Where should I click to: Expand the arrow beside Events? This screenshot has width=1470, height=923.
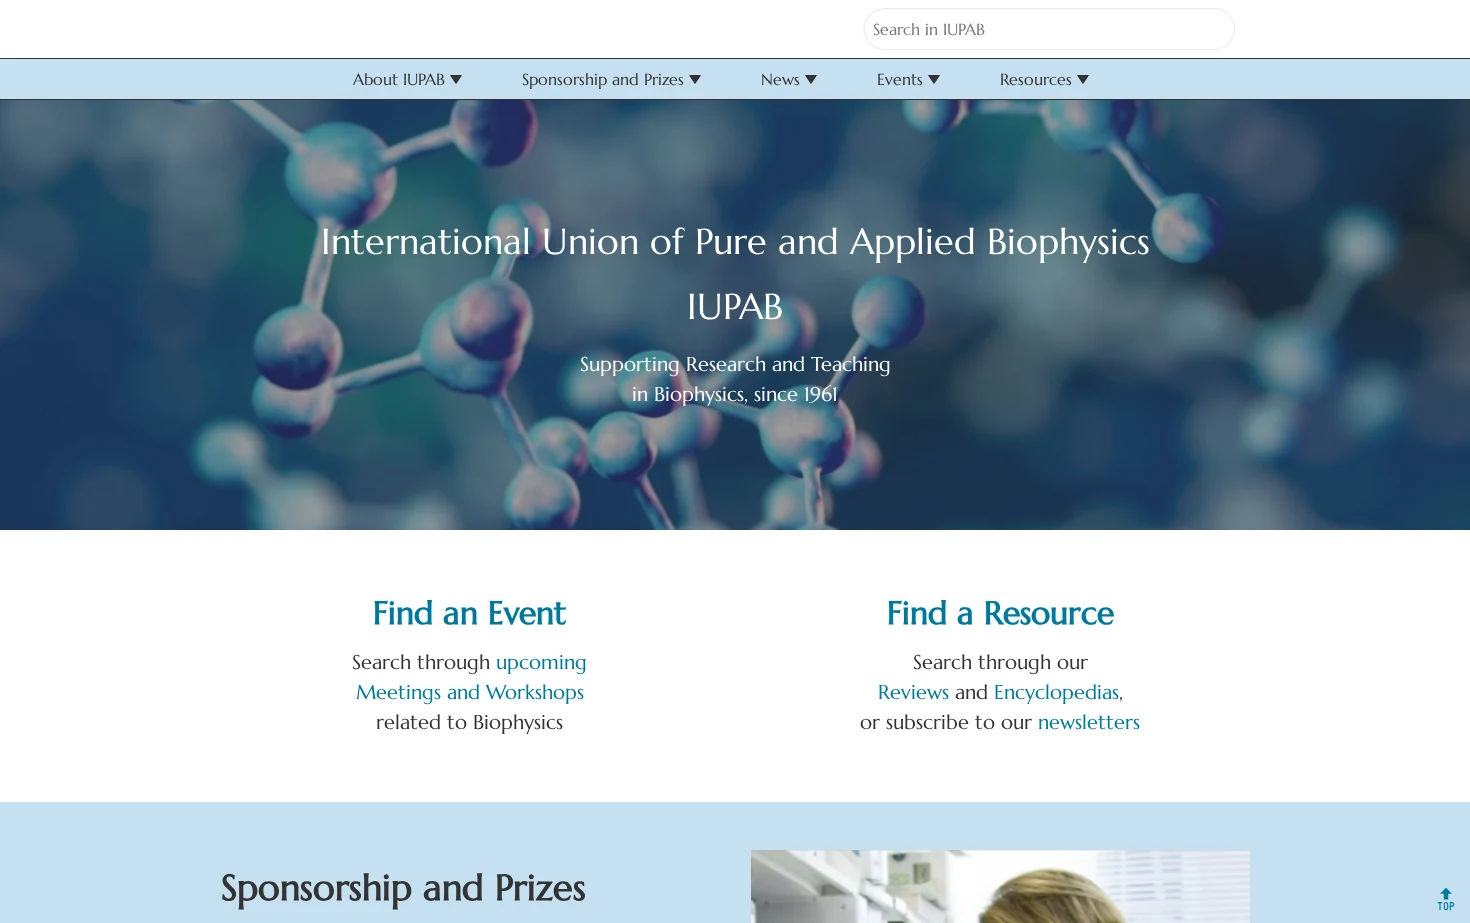(x=934, y=79)
